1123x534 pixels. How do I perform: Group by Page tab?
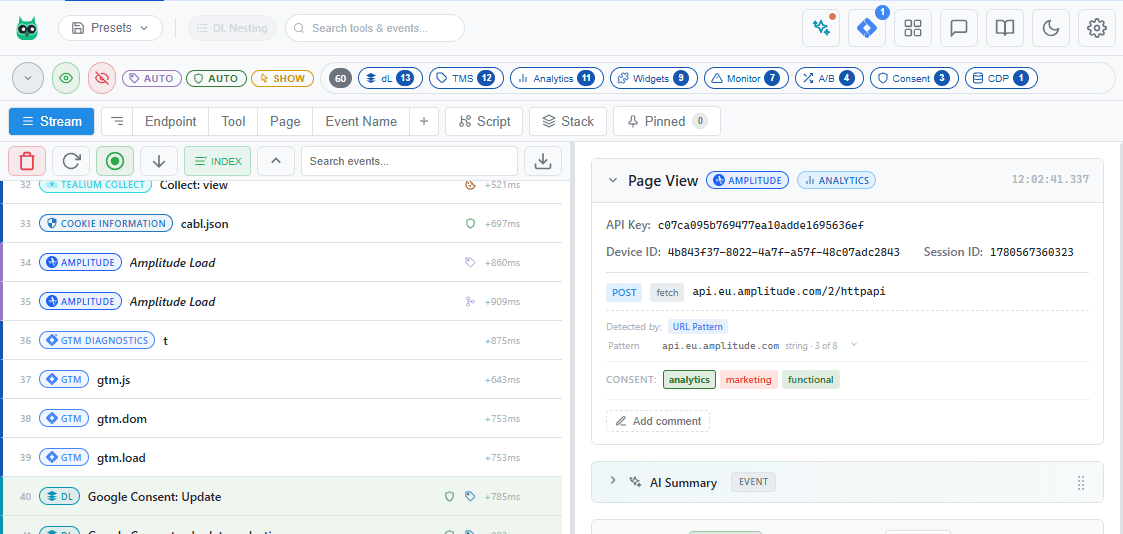[285, 121]
